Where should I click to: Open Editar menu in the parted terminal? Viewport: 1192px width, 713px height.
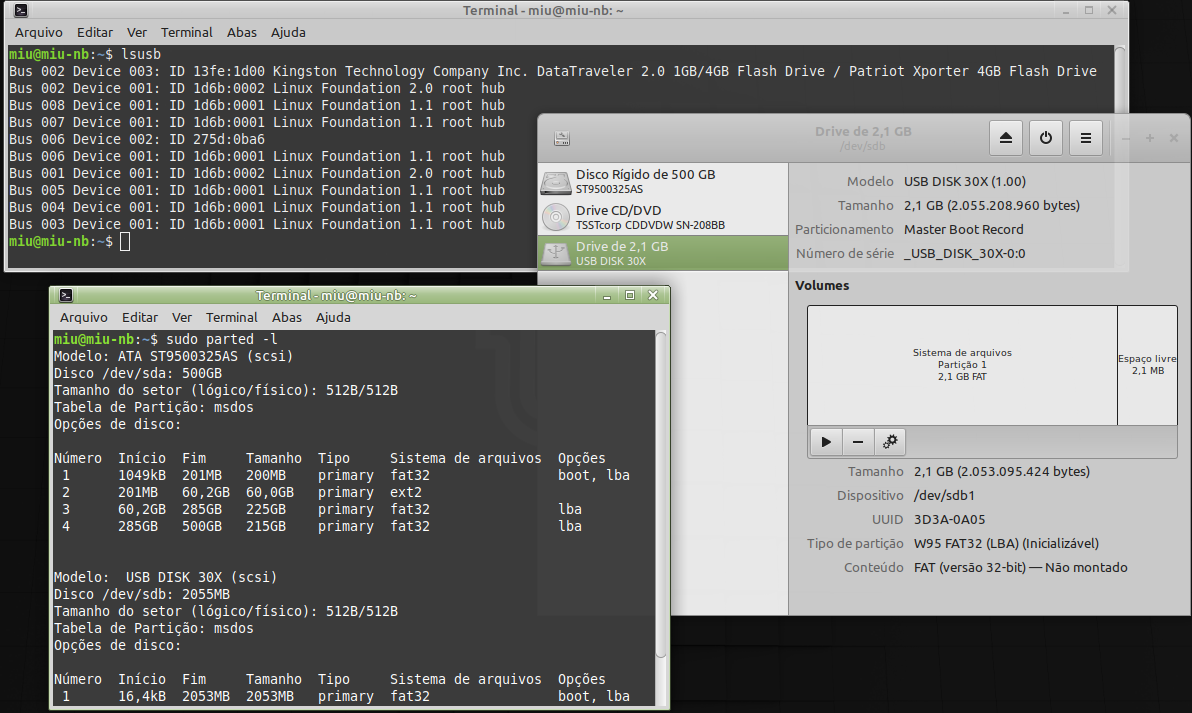pyautogui.click(x=140, y=318)
